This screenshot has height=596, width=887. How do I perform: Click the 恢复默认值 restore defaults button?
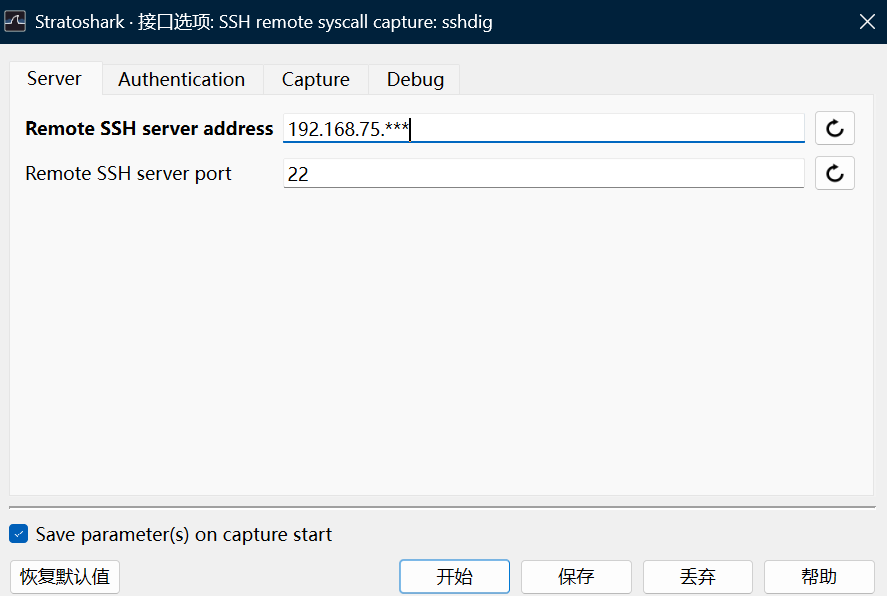click(64, 576)
